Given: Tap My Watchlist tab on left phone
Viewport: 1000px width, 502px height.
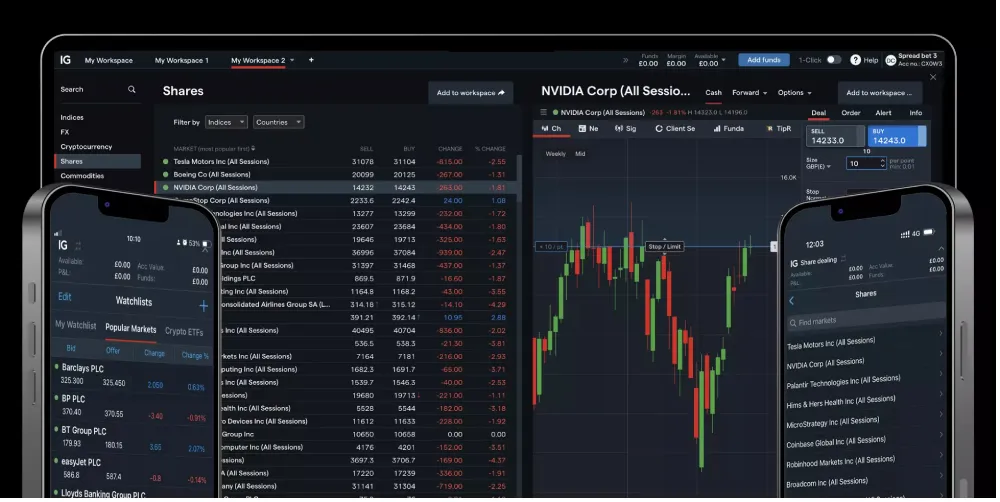Looking at the screenshot, I should tap(75, 325).
